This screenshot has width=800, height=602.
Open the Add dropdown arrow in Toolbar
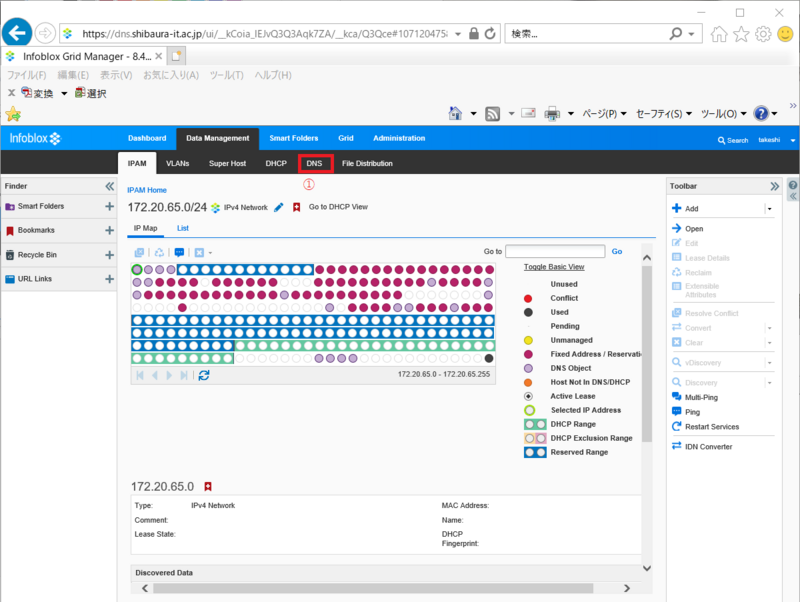click(769, 209)
